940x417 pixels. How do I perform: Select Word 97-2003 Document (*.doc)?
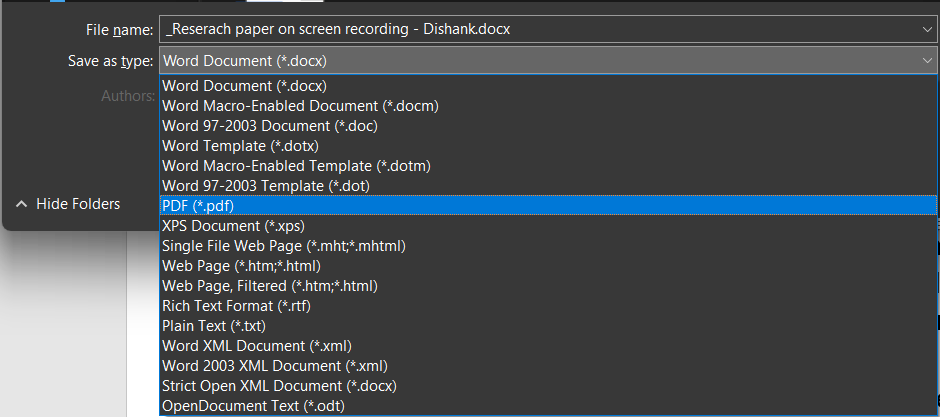click(x=270, y=125)
